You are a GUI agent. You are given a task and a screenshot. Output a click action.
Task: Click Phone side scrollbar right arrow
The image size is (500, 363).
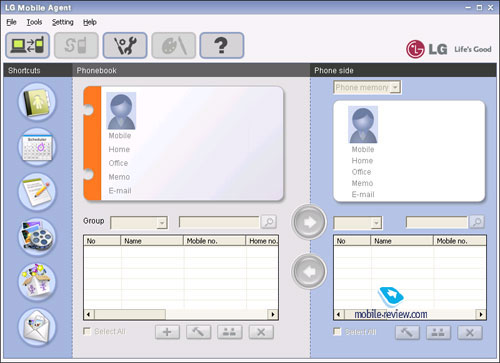tap(481, 314)
